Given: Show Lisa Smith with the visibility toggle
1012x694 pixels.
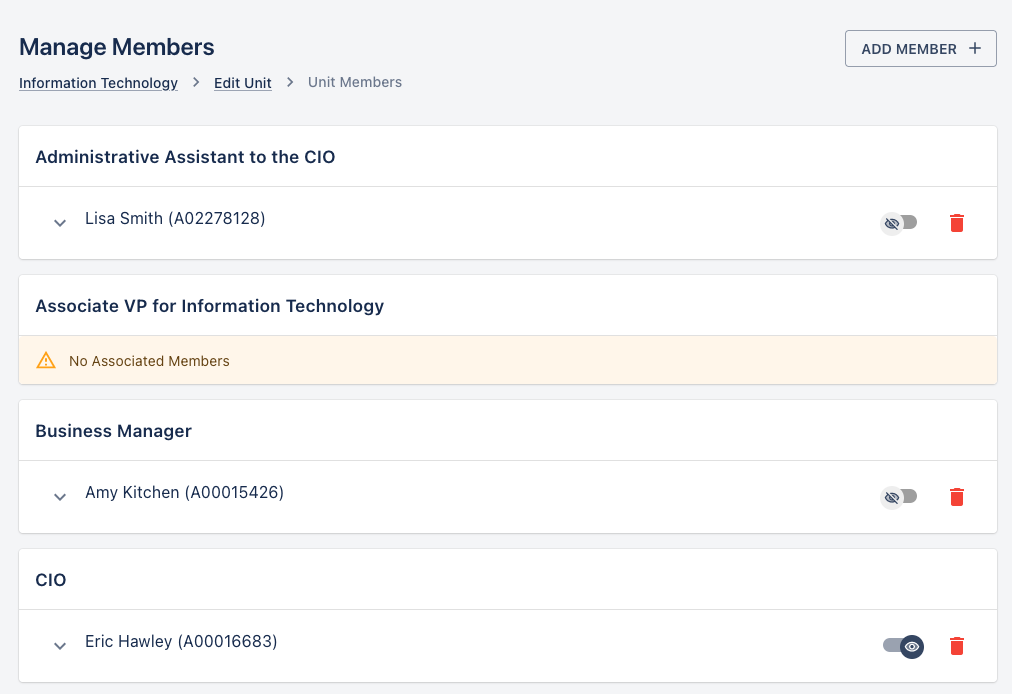Looking at the screenshot, I should point(898,223).
